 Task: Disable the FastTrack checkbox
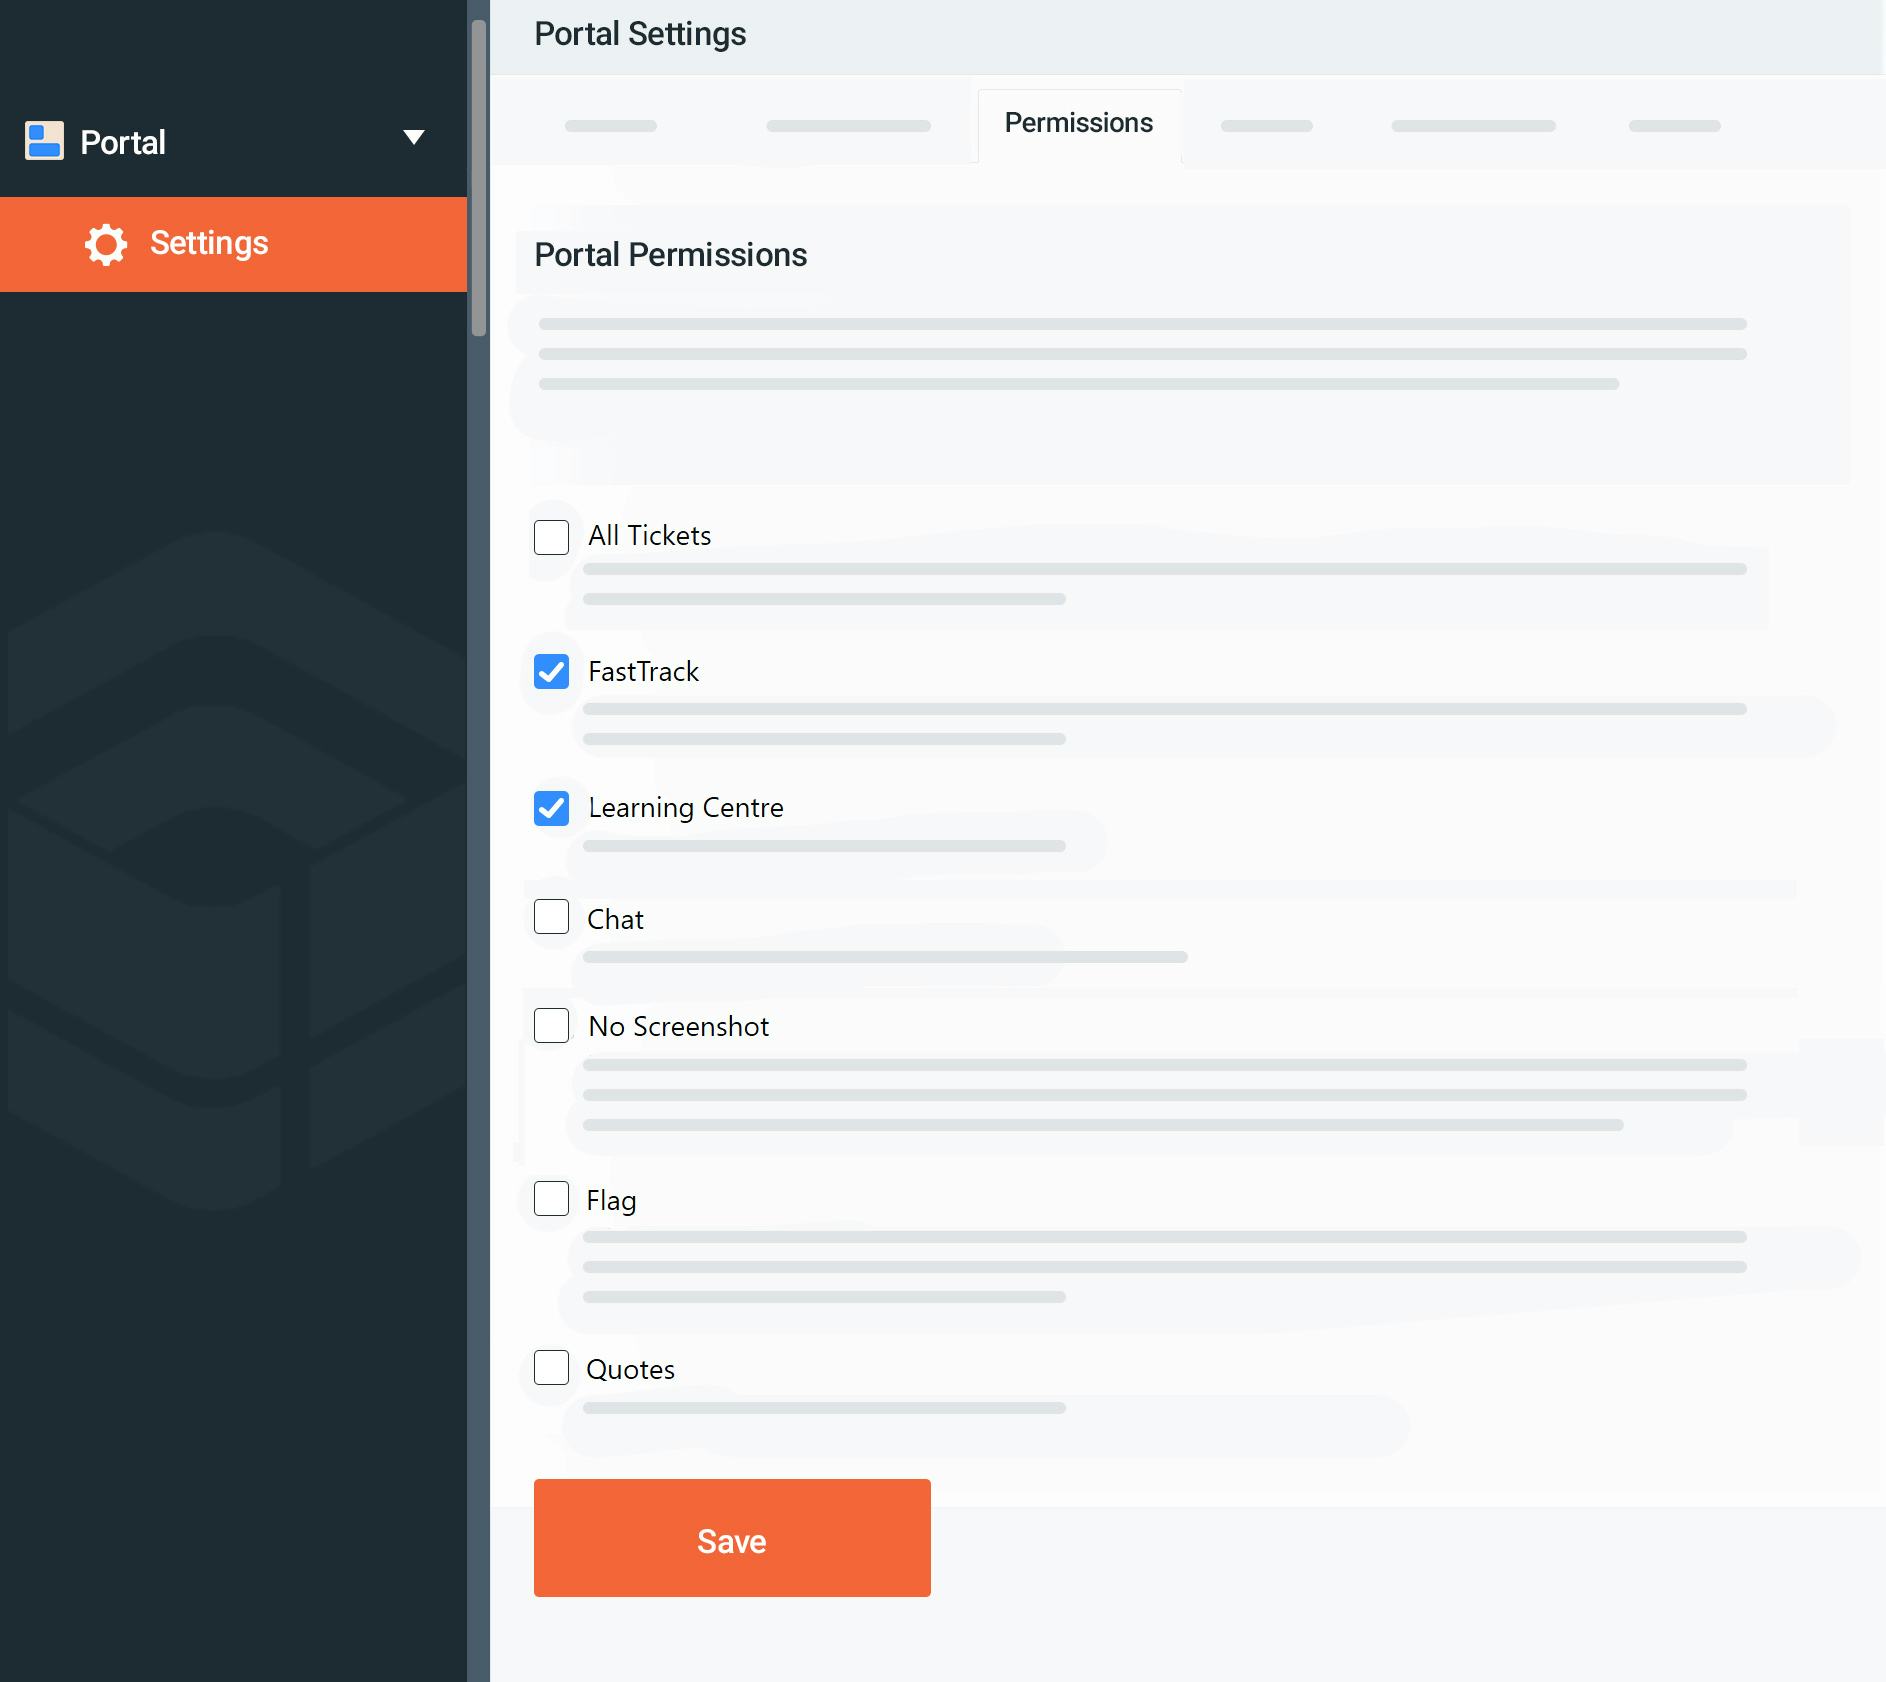tap(552, 672)
